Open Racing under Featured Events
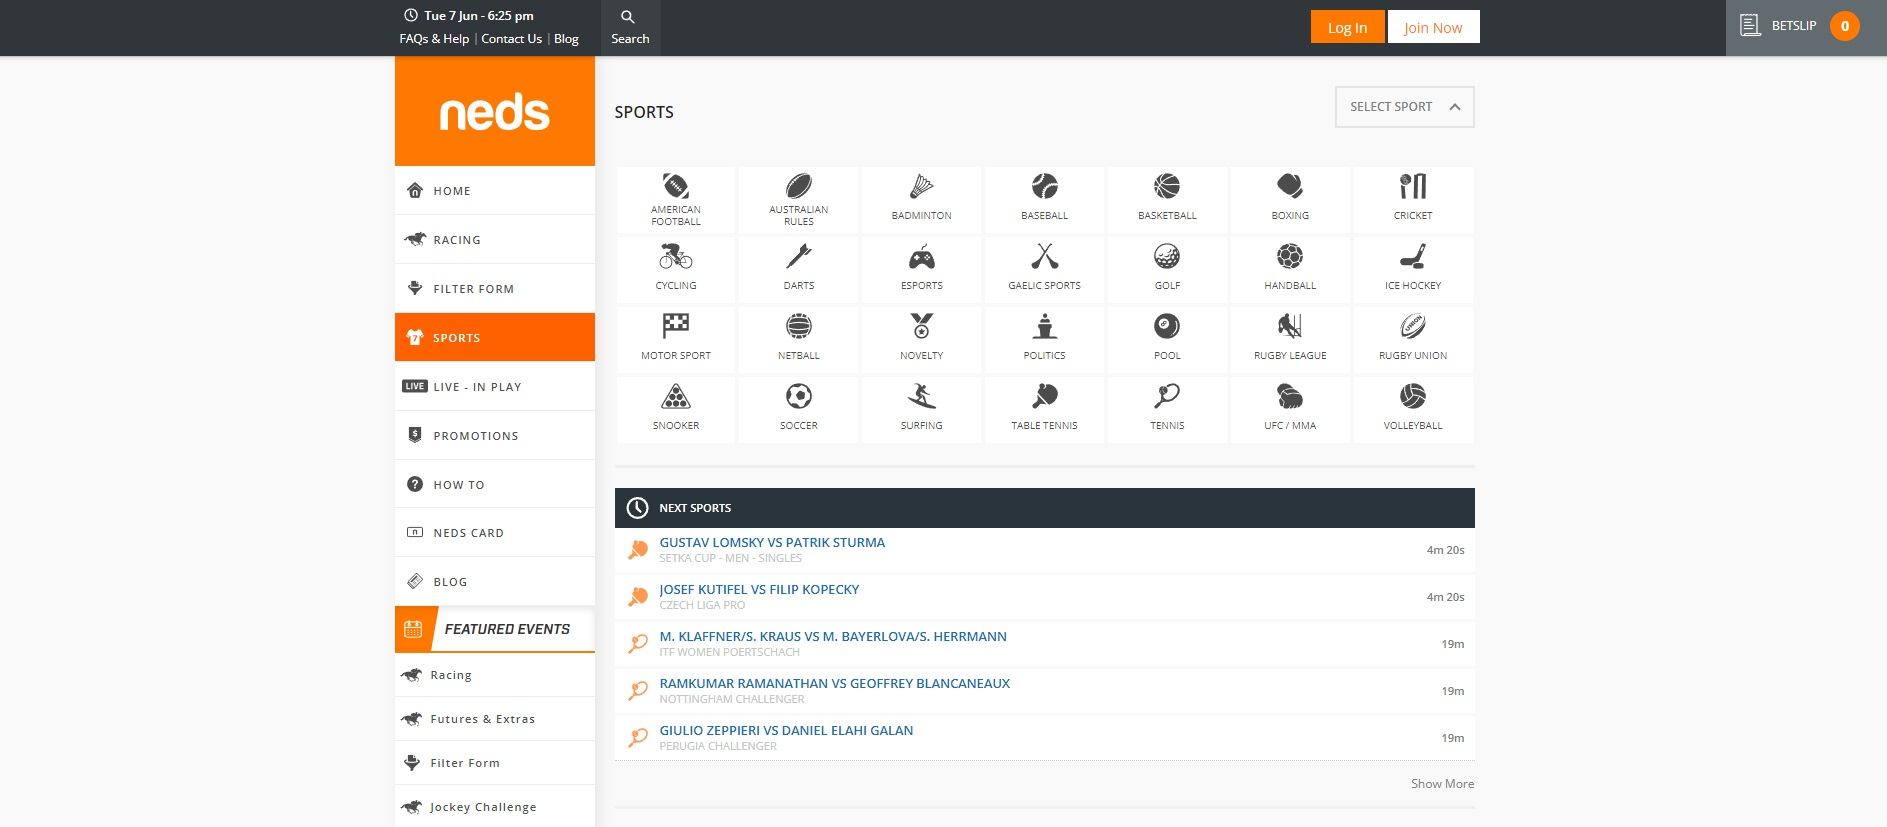The height and width of the screenshot is (827, 1887). [495, 675]
